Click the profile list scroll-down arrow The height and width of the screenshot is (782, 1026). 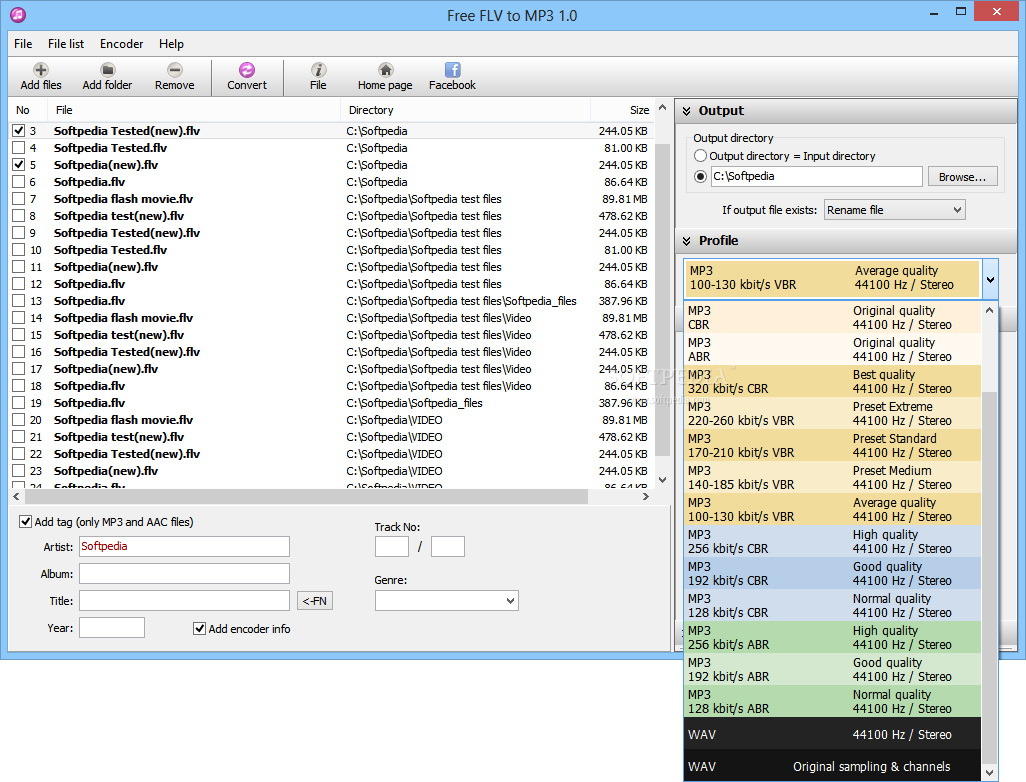tap(989, 773)
